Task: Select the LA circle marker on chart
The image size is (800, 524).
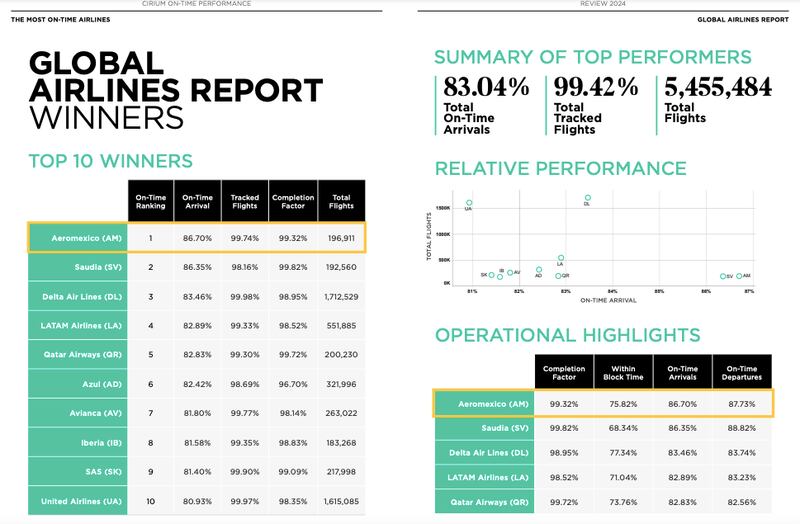Action: pos(561,258)
